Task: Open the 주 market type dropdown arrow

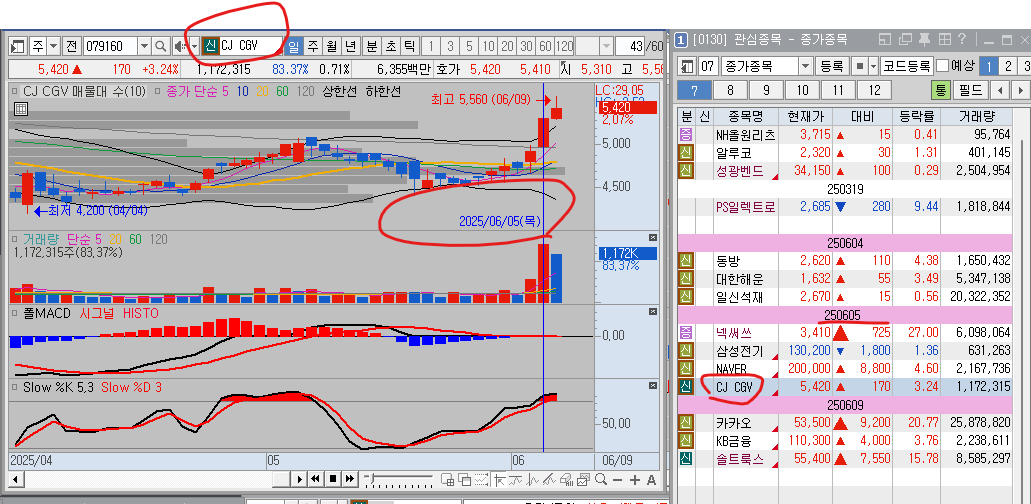Action: [54, 46]
